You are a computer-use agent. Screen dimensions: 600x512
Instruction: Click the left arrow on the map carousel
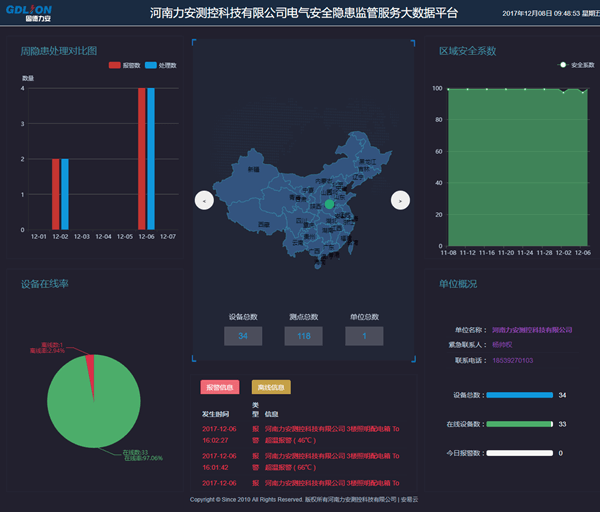(x=204, y=200)
